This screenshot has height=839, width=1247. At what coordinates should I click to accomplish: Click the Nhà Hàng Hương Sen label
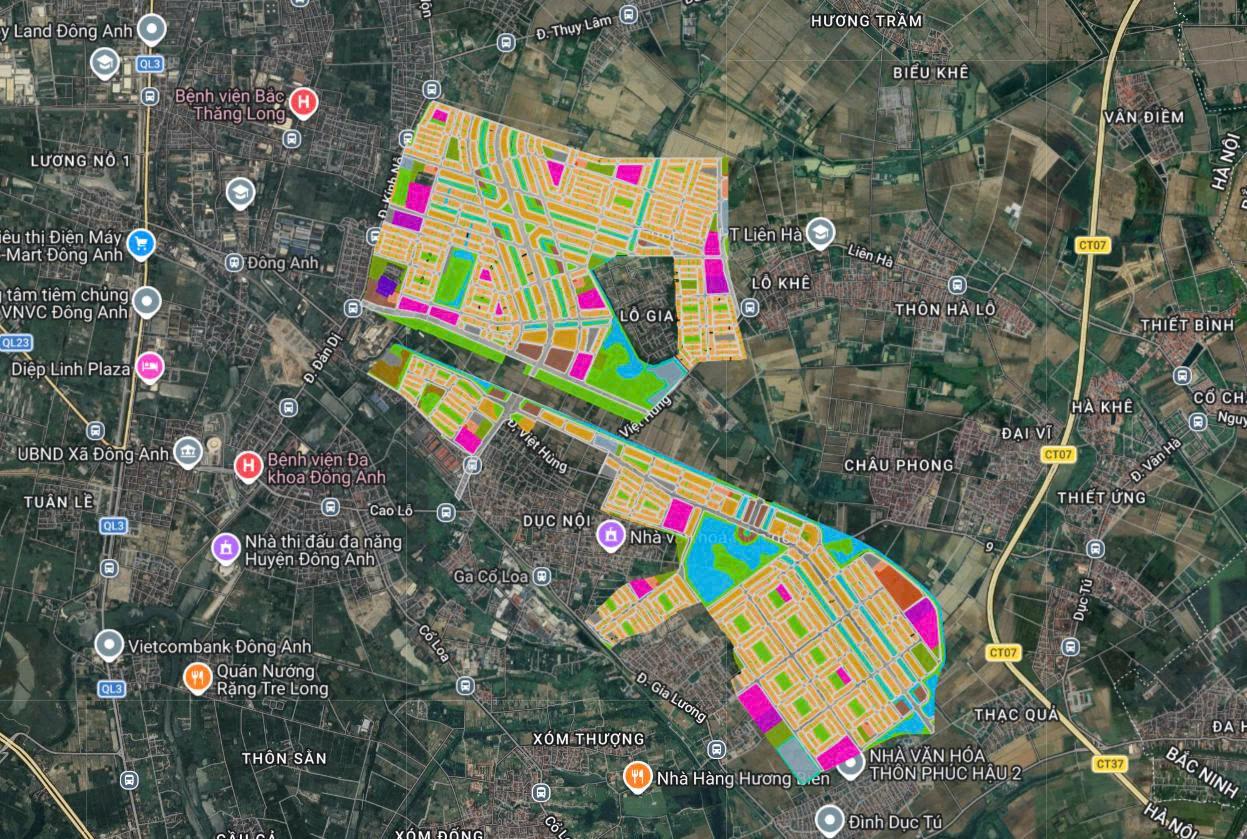743,778
